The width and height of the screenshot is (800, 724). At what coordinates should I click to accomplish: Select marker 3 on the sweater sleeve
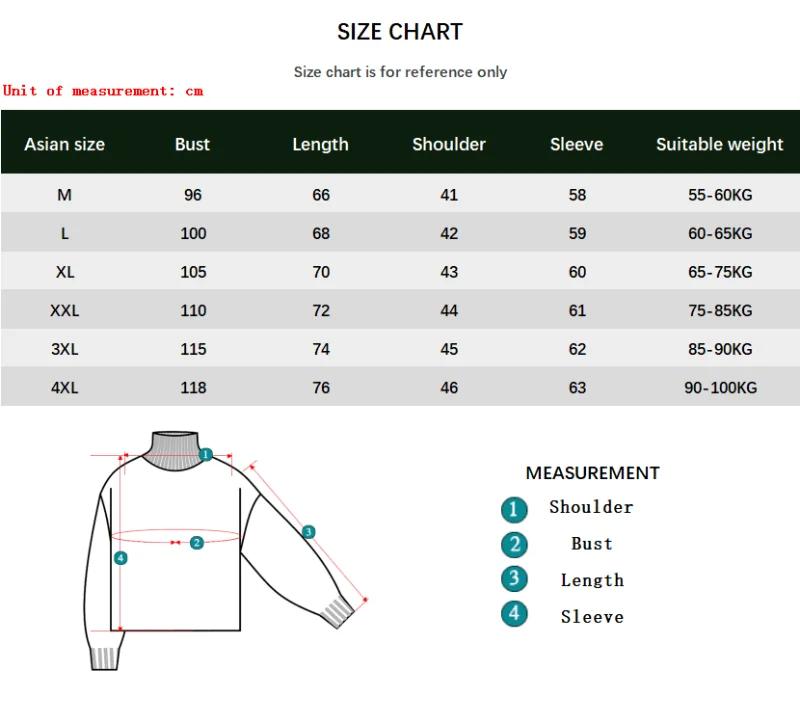point(308,532)
